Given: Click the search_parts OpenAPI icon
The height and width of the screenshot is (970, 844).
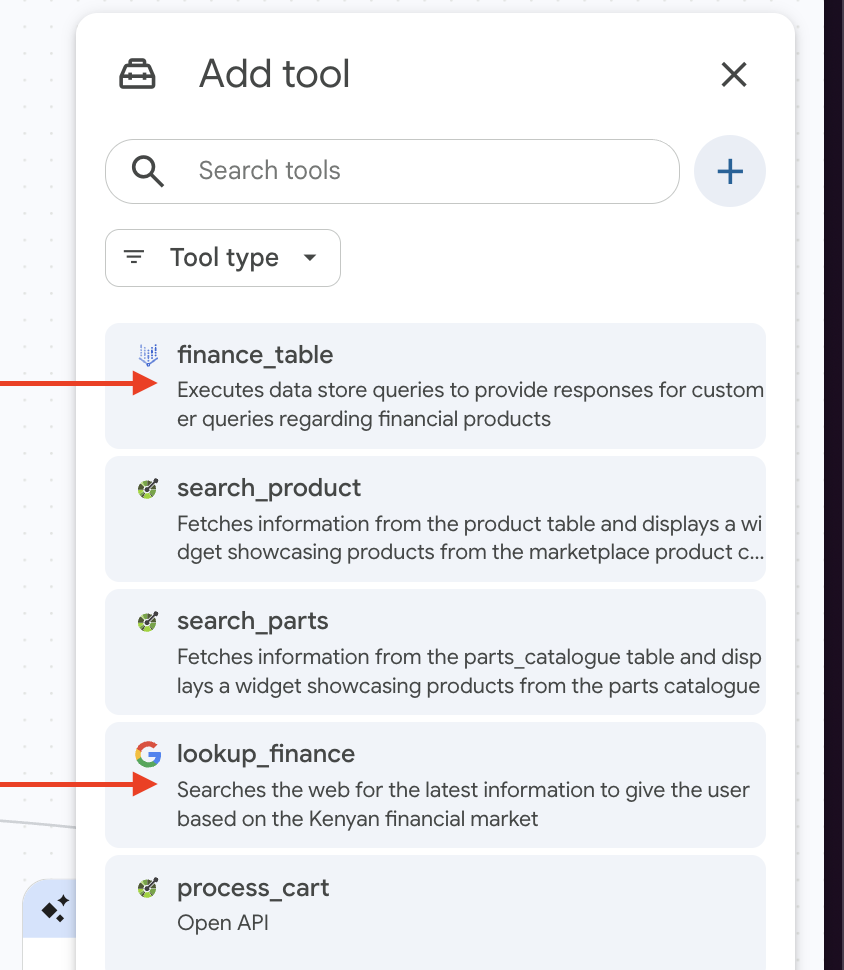Looking at the screenshot, I should [148, 621].
